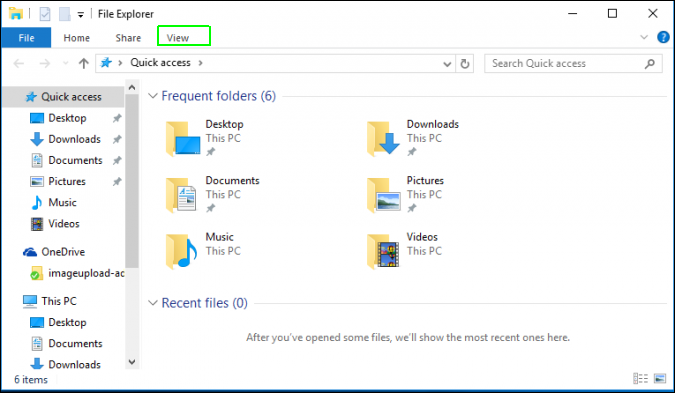Select OneDrive in the navigation pane

[x=63, y=252]
